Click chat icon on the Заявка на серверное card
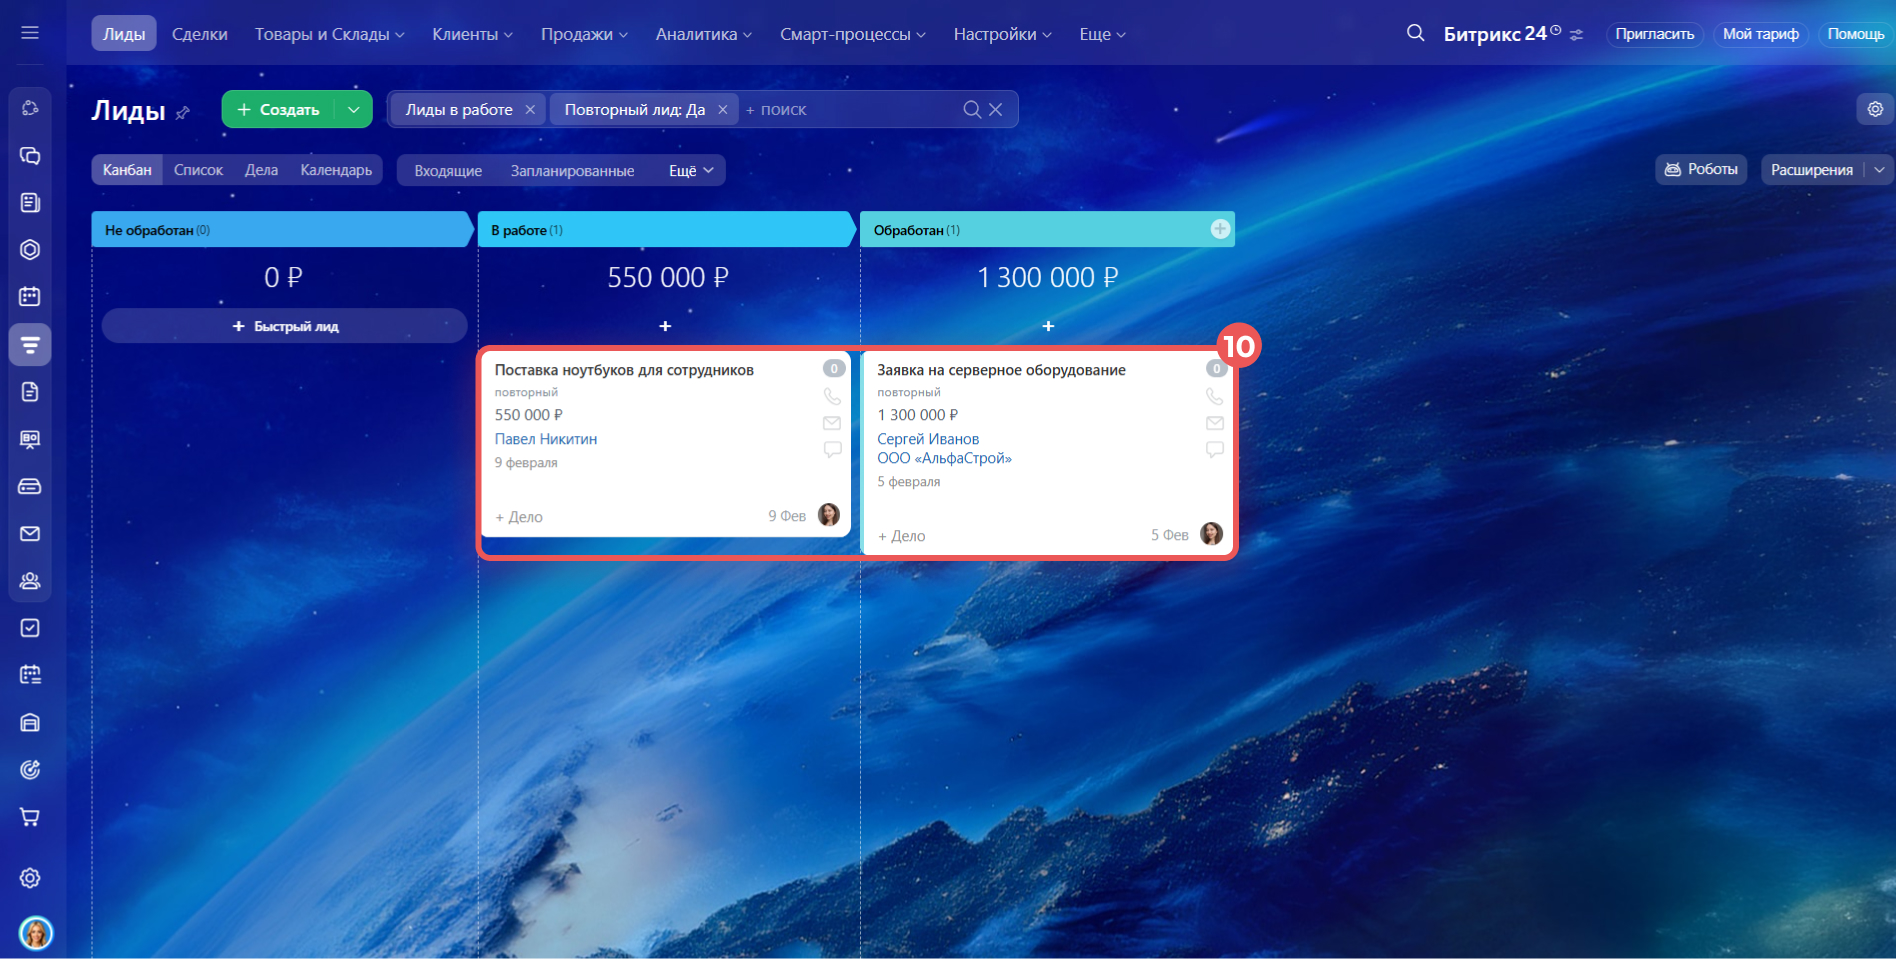The width and height of the screenshot is (1896, 959). pos(1214,450)
